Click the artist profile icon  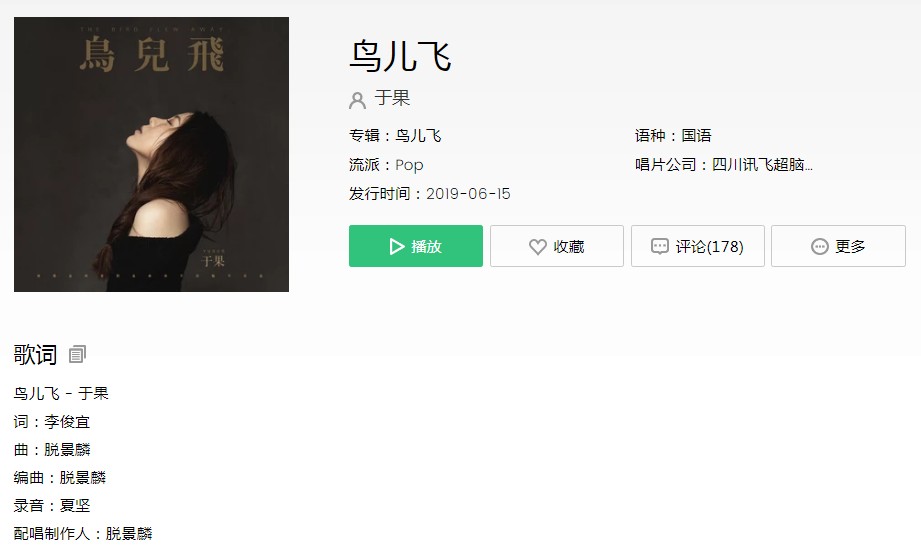357,100
